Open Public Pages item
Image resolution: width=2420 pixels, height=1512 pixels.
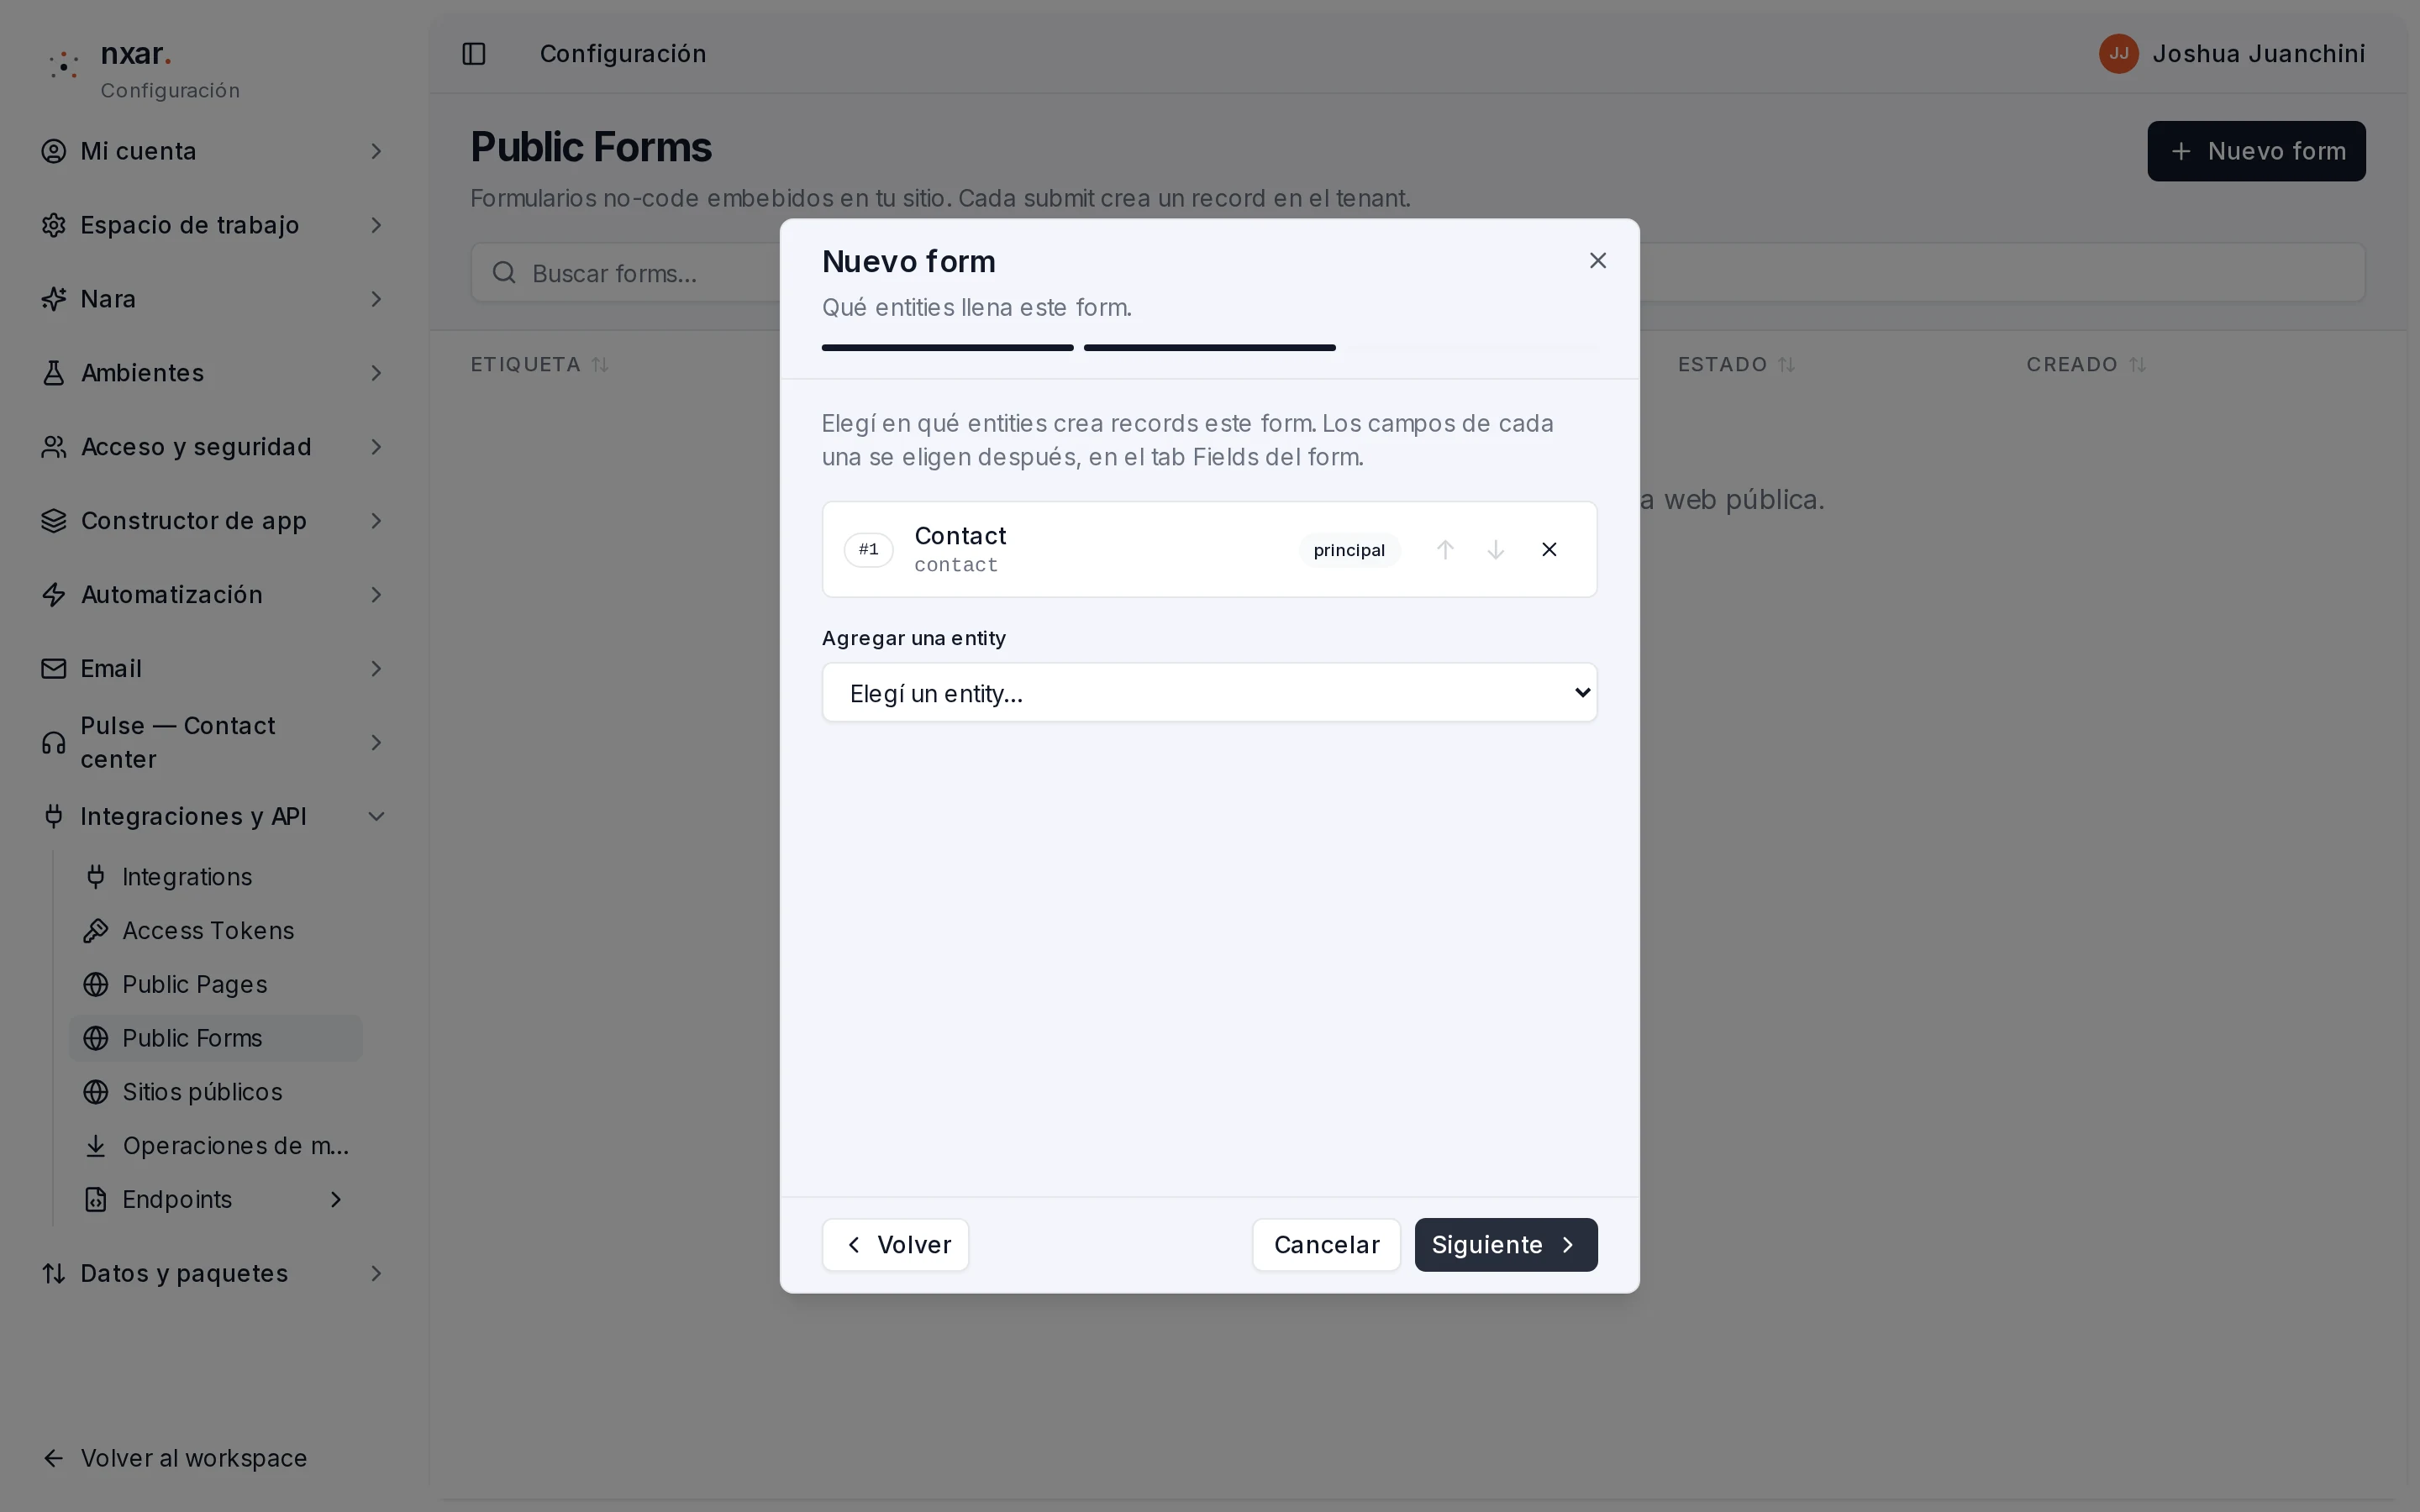click(215, 985)
